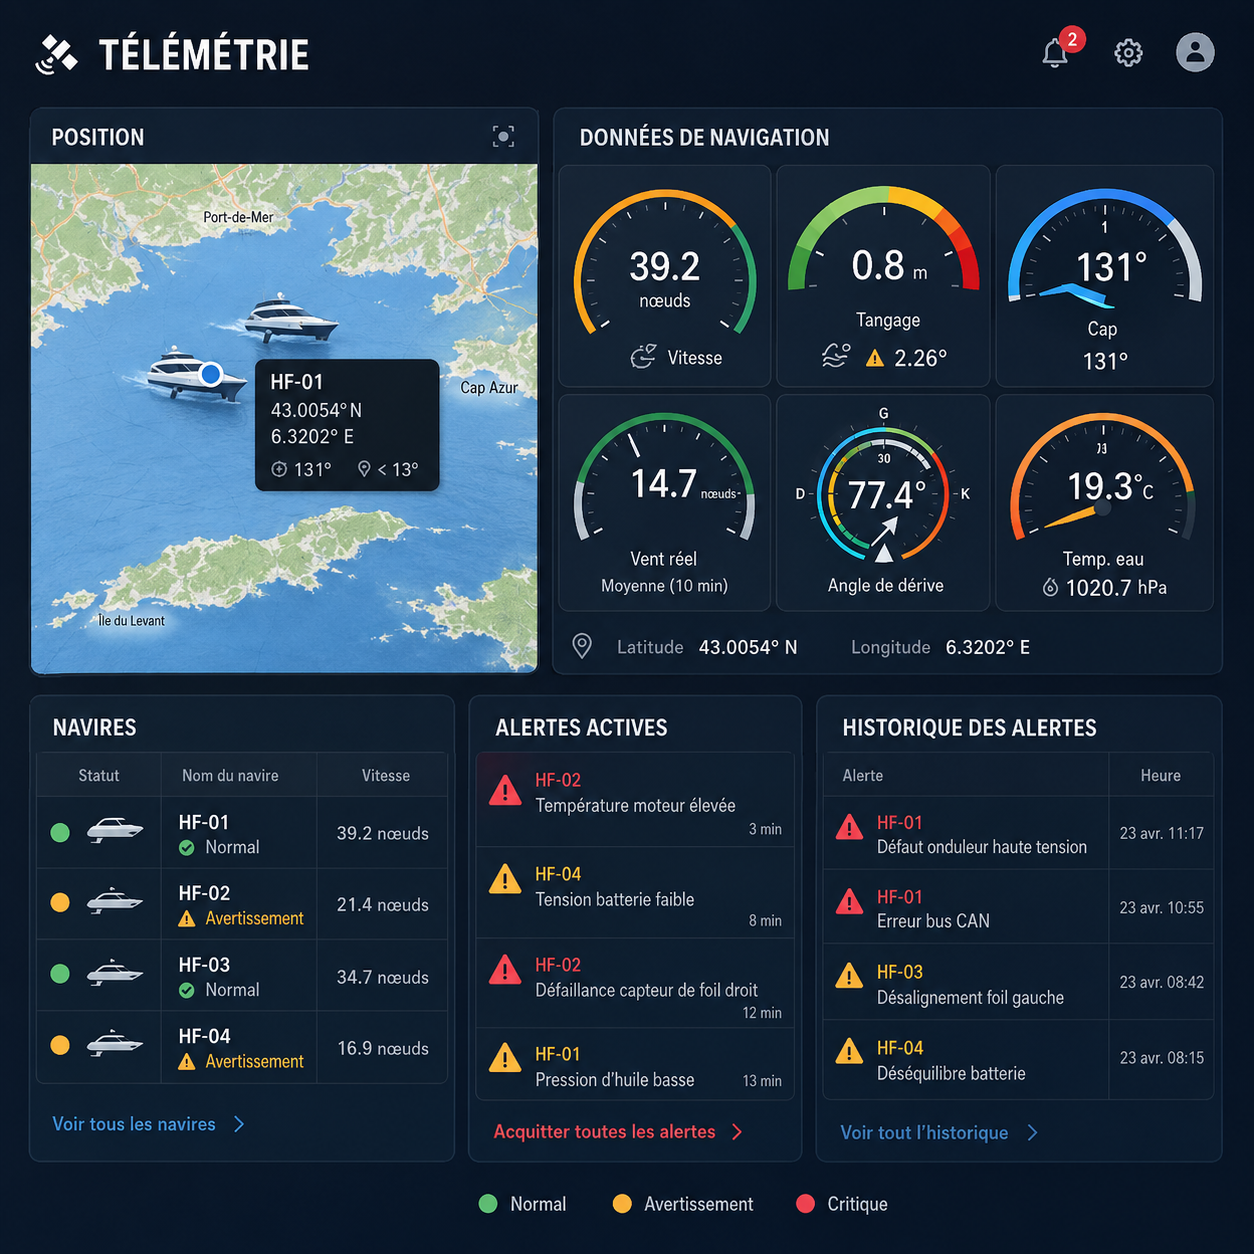Image resolution: width=1254 pixels, height=1254 pixels.
Task: Click red alert icon for Température moteur élevée
Action: [505, 791]
